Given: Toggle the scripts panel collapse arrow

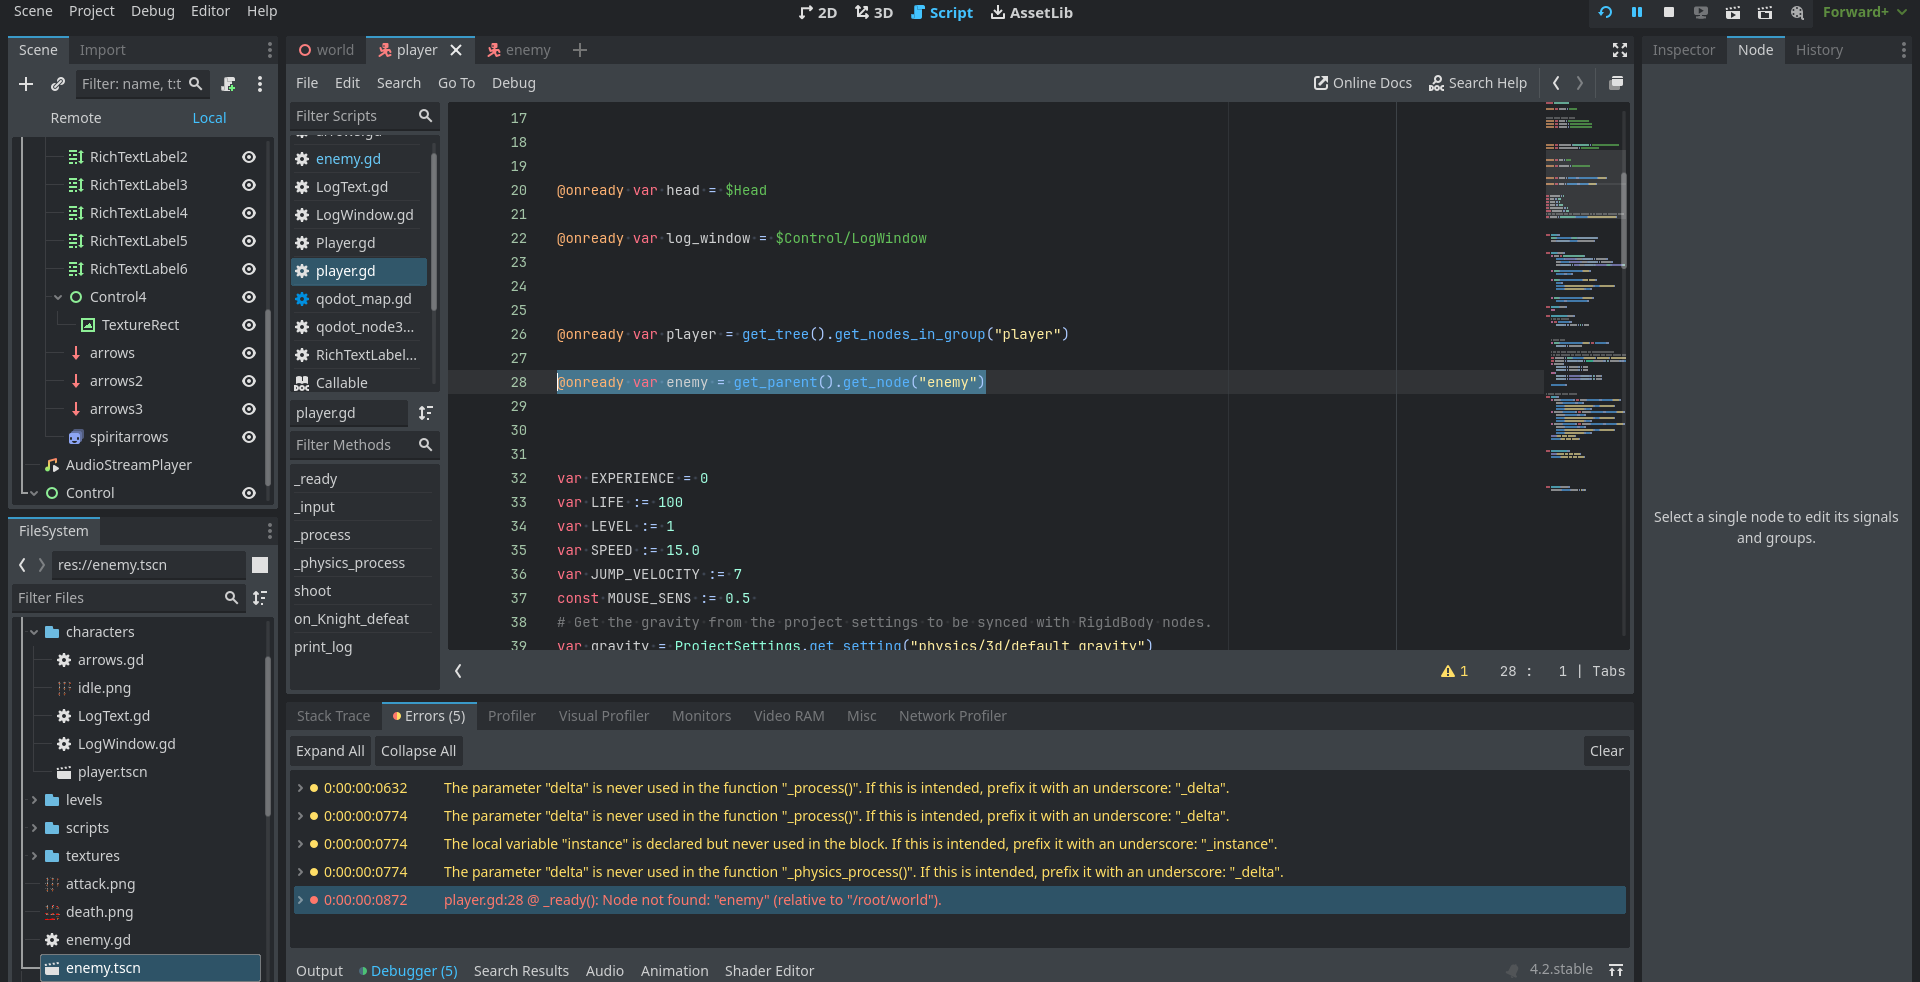Looking at the screenshot, I should (x=458, y=671).
